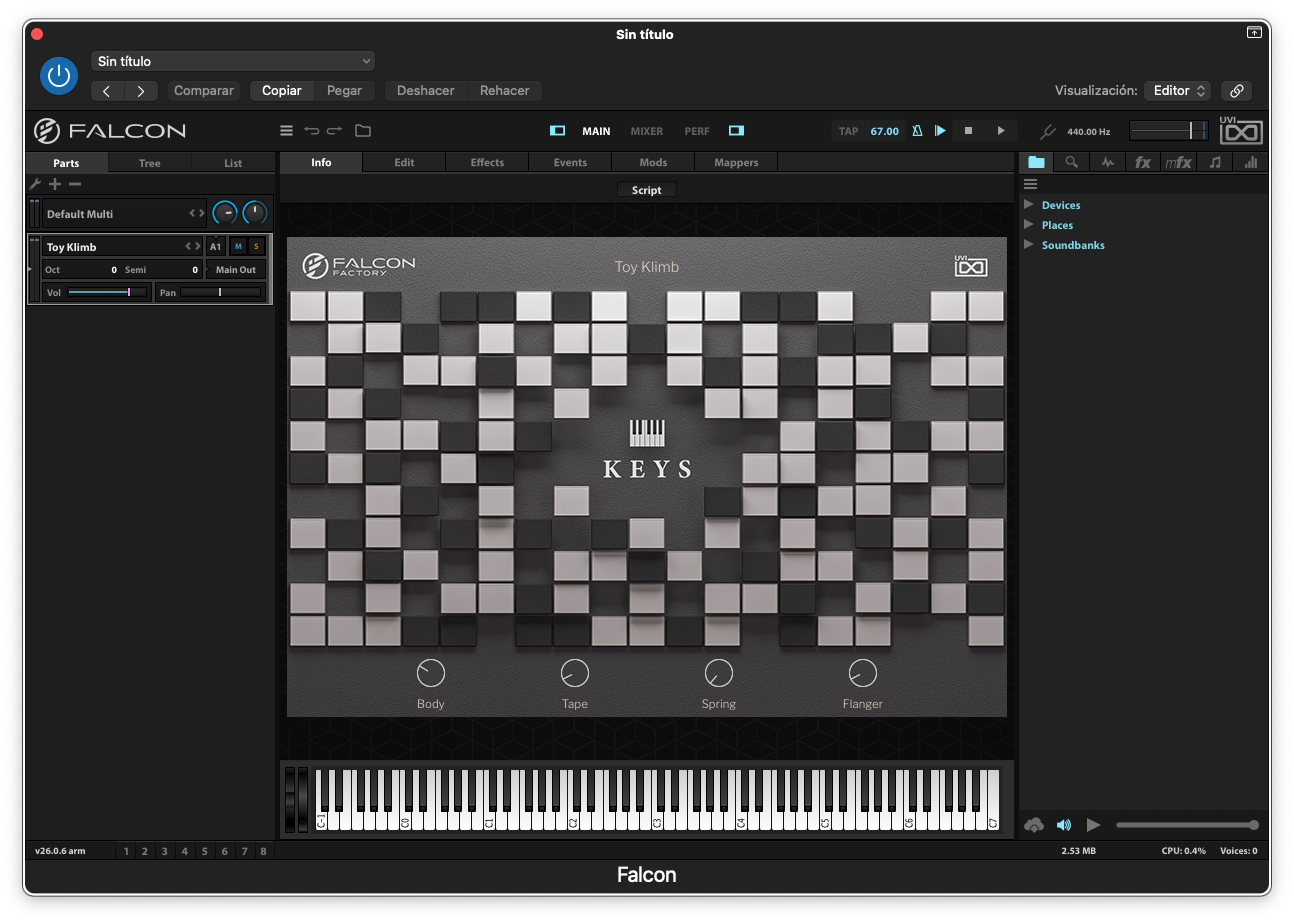Switch to the List tab

(x=233, y=163)
